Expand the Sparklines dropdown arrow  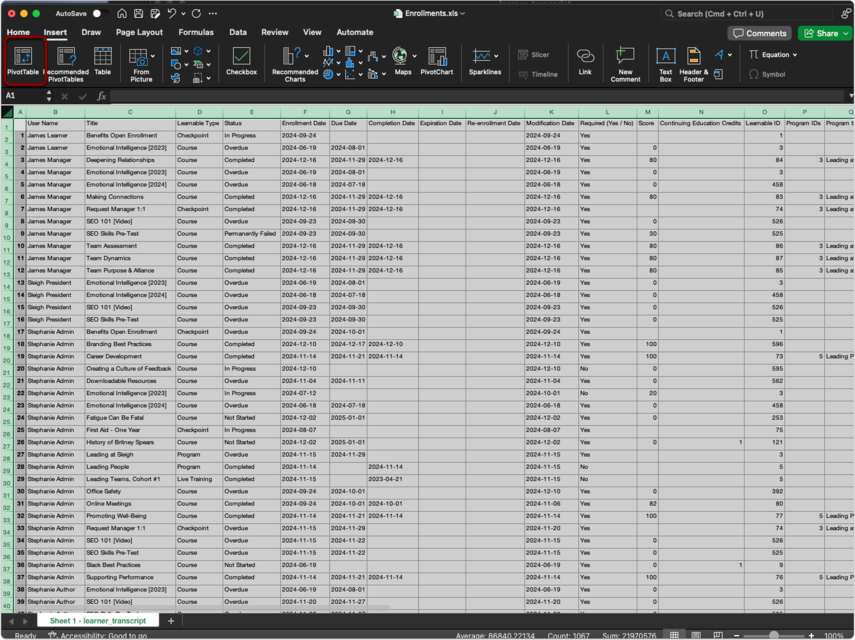coord(496,56)
